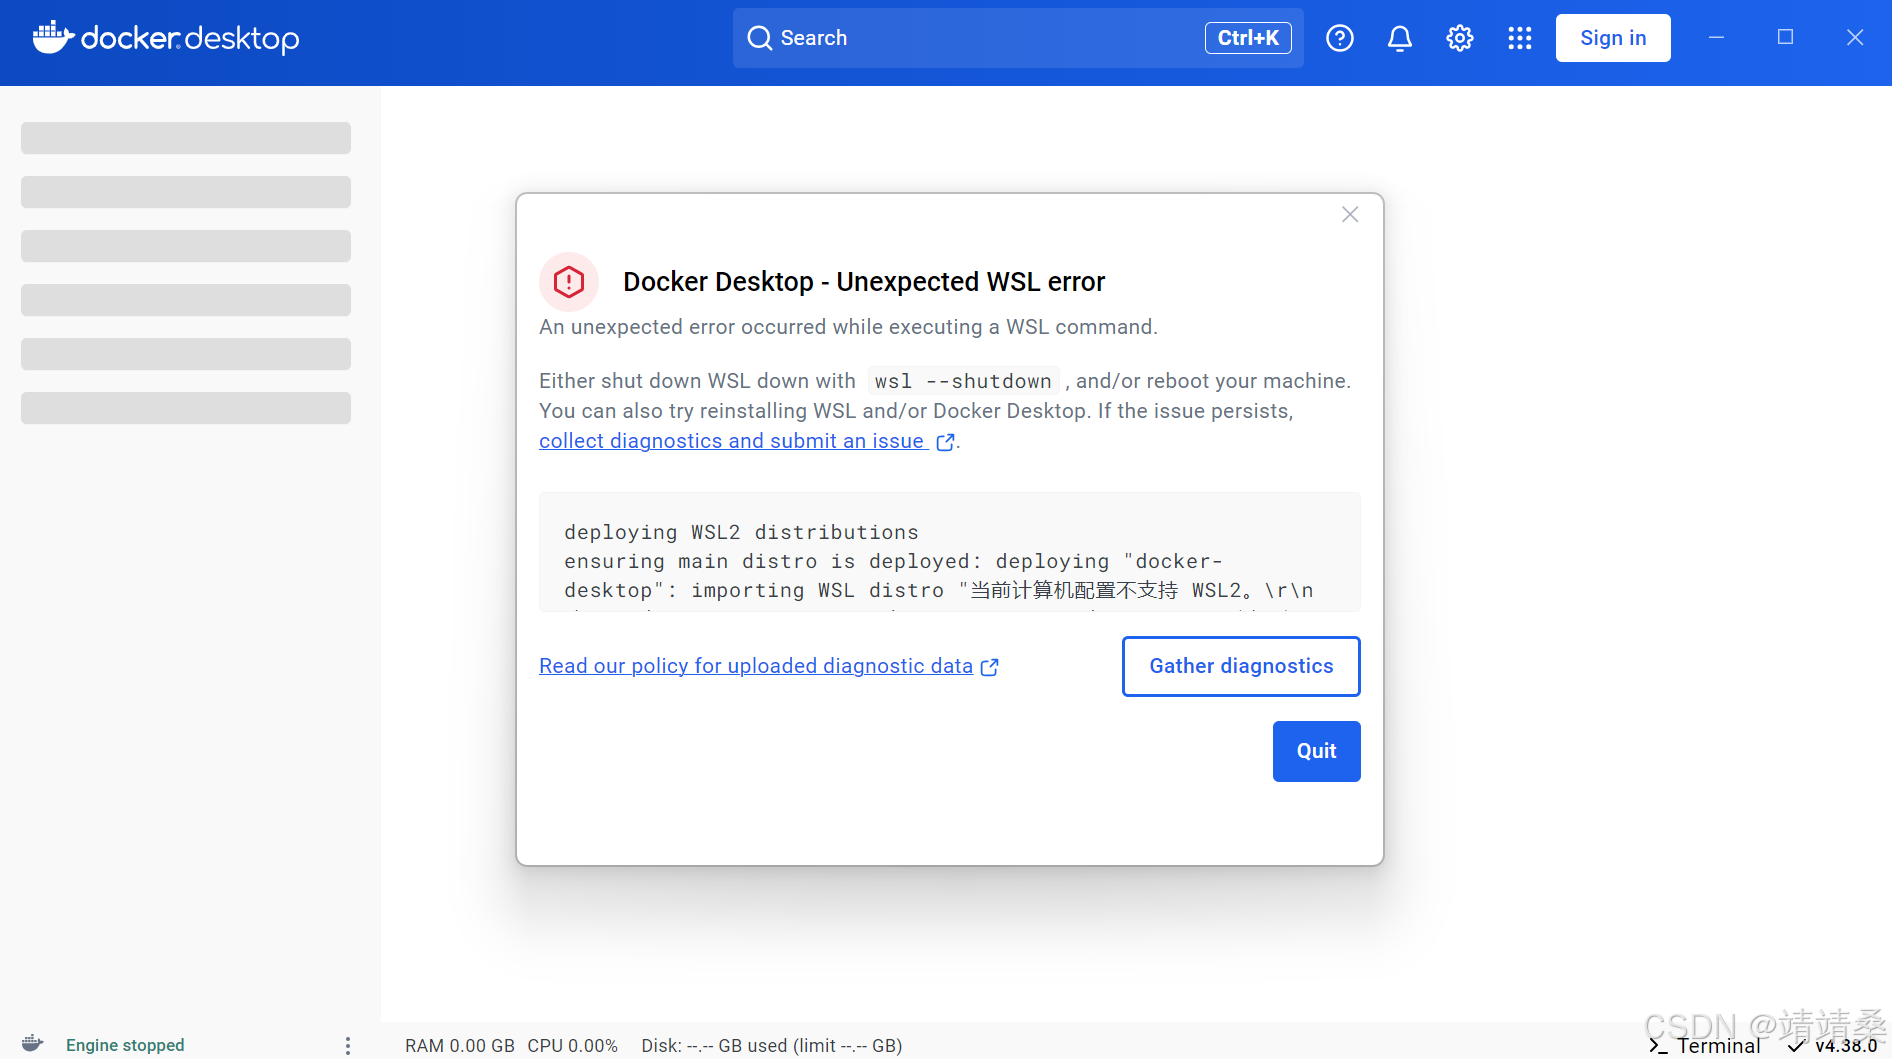Image resolution: width=1892 pixels, height=1059 pixels.
Task: Open Read our policy for uploaded diagnostic data
Action: coord(756,666)
